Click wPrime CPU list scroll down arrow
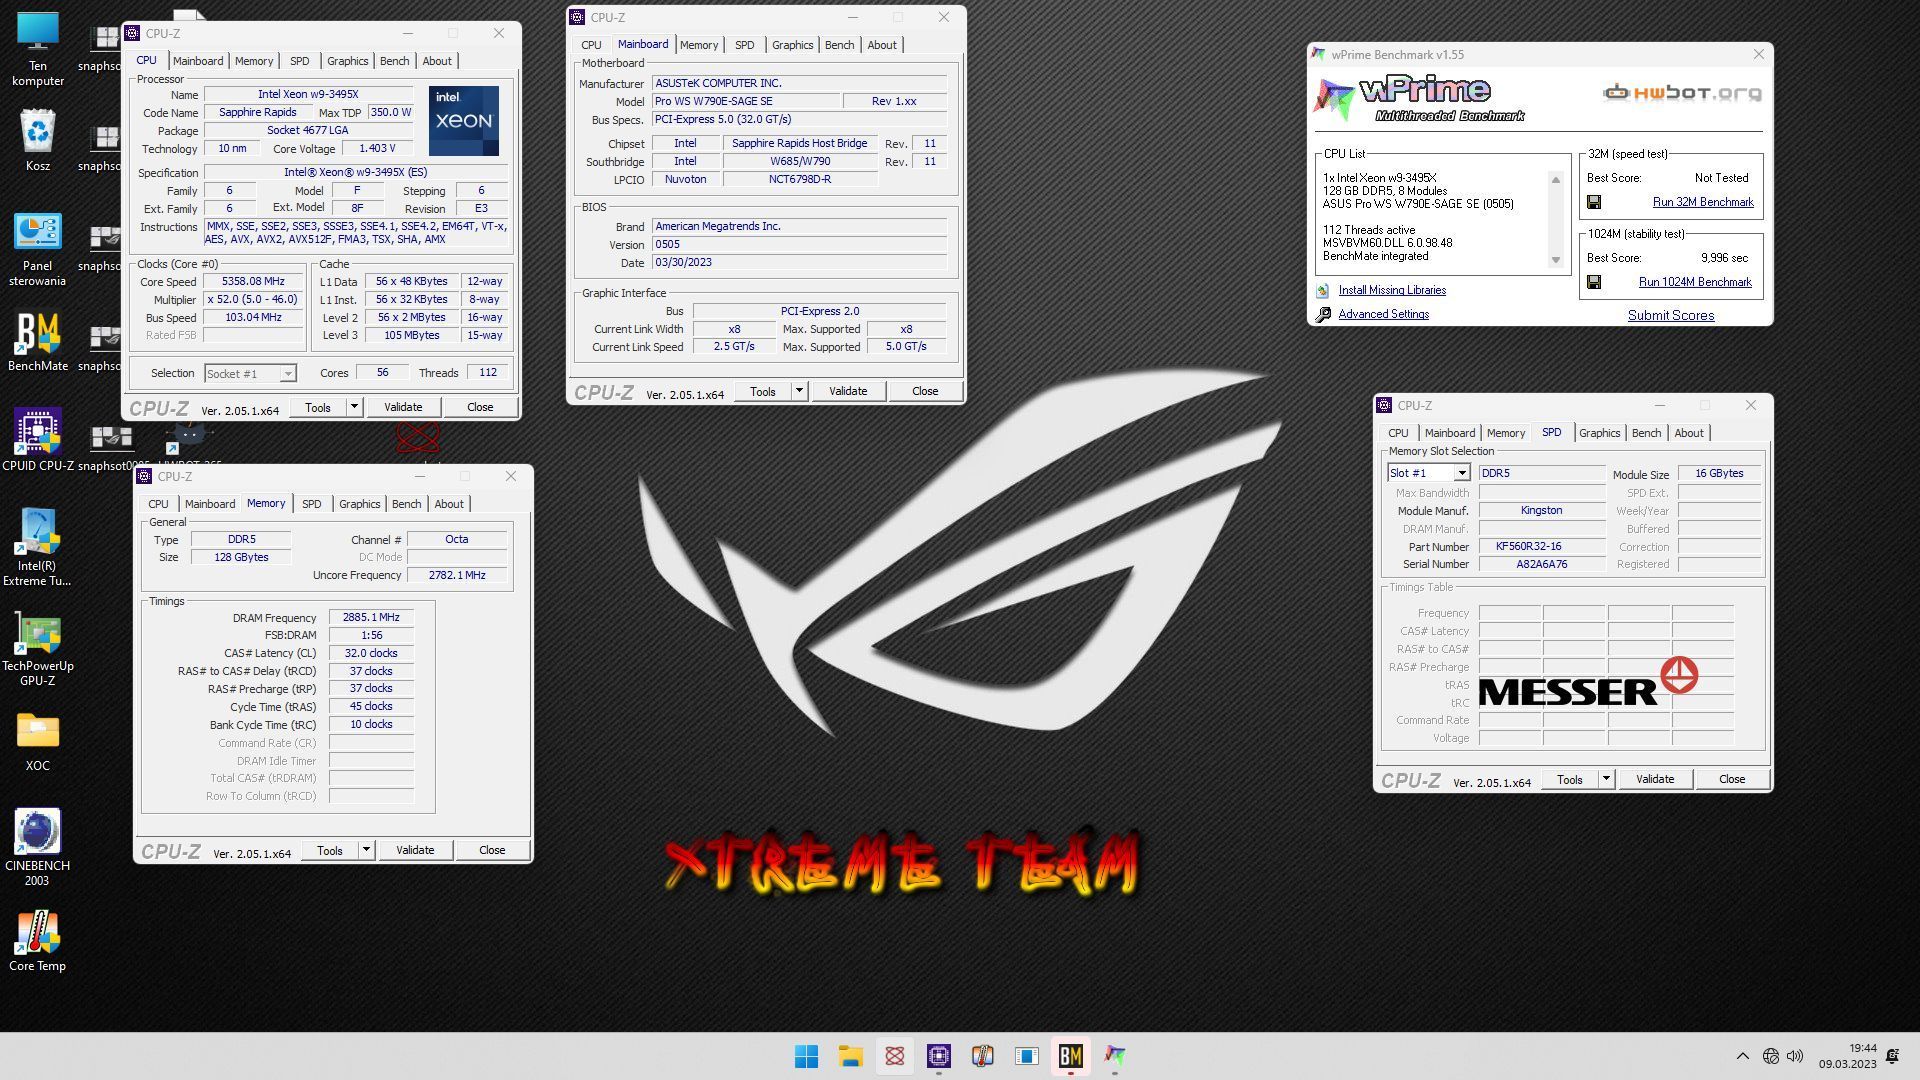The width and height of the screenshot is (1920, 1080). point(1555,260)
